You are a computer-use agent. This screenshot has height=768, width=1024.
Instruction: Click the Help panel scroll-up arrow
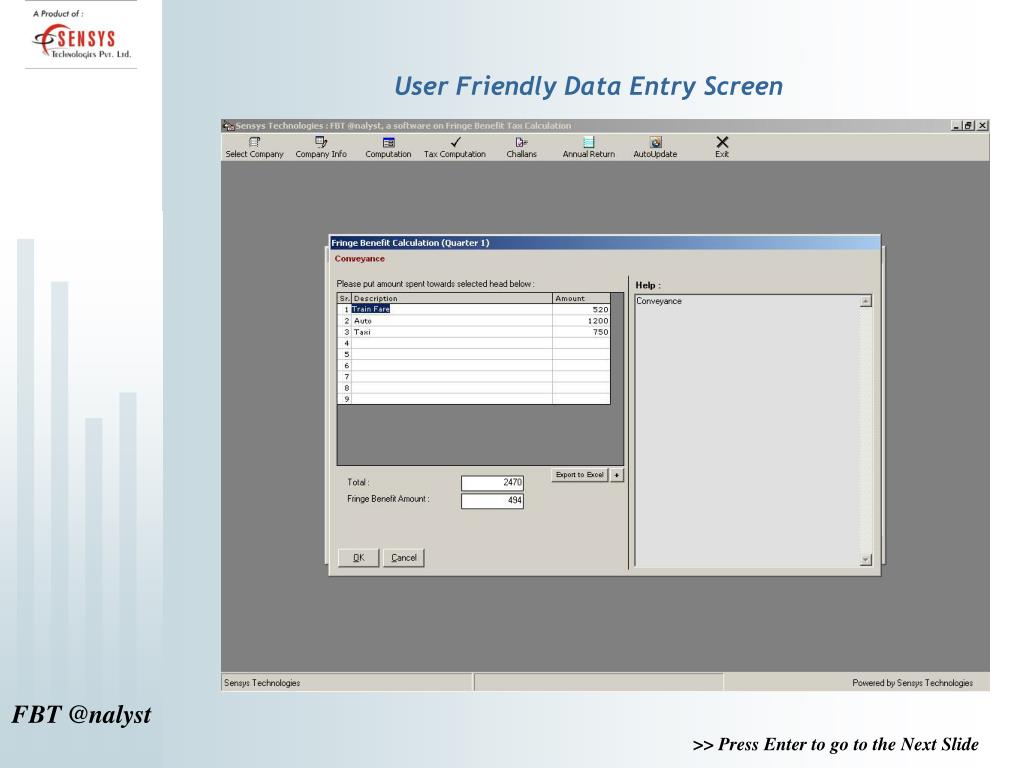coord(866,301)
